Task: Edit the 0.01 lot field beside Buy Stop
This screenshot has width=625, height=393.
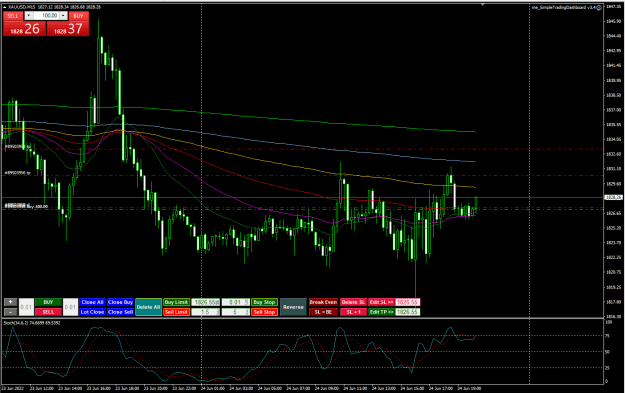Action: click(236, 302)
